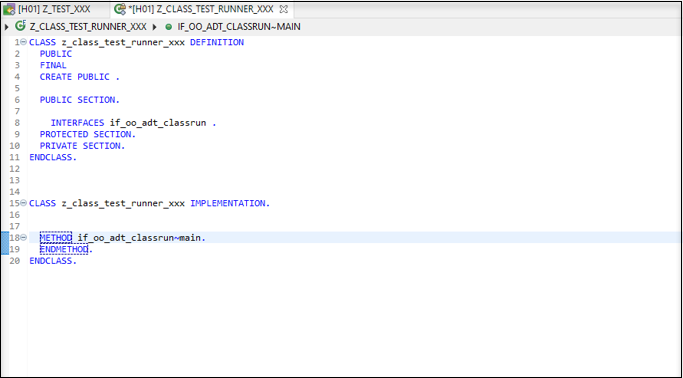Screen dimensions: 683x378
Task: Click the DEFINITION keyword on line 1
Action: (x=217, y=42)
